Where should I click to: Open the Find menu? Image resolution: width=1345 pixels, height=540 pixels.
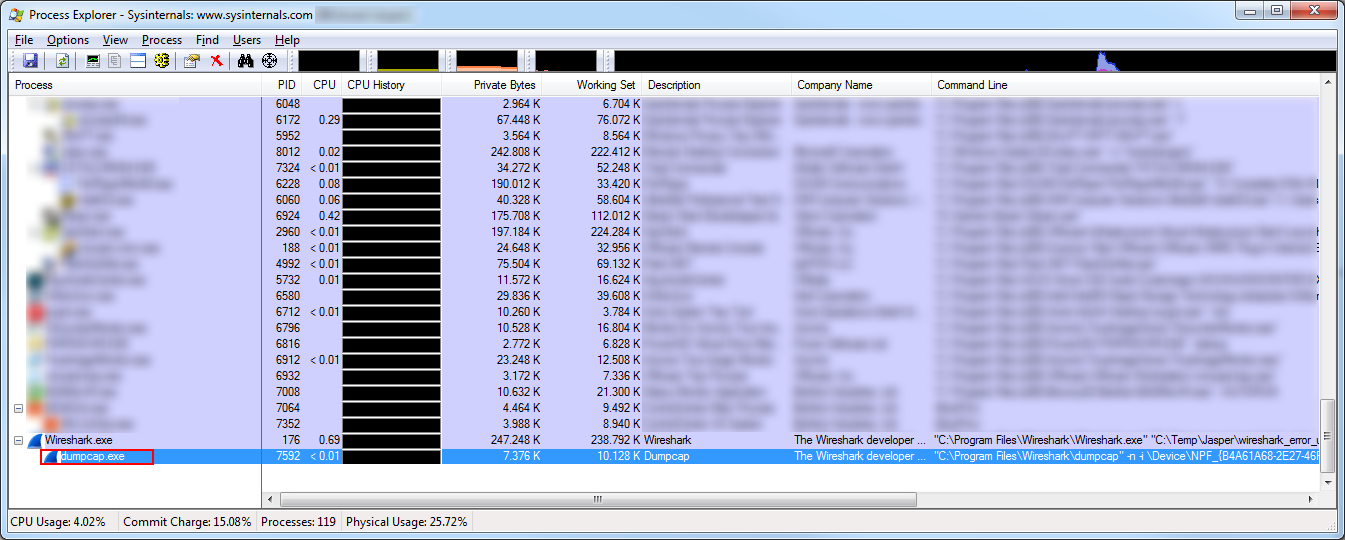pos(207,40)
